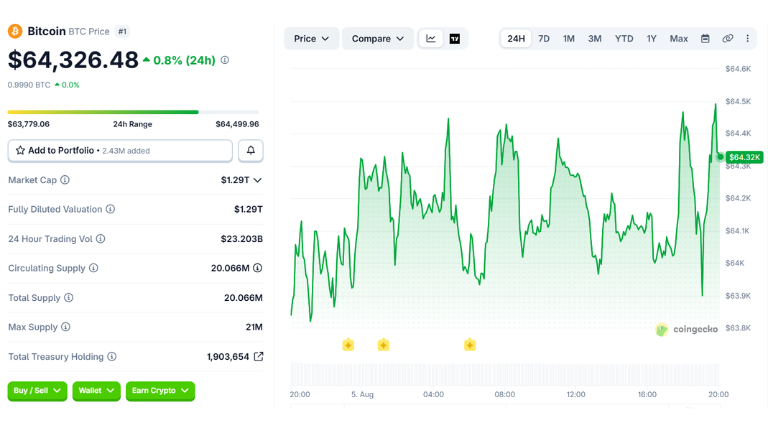Open the calendar date range picker
This screenshot has width=768, height=432.
[x=705, y=39]
